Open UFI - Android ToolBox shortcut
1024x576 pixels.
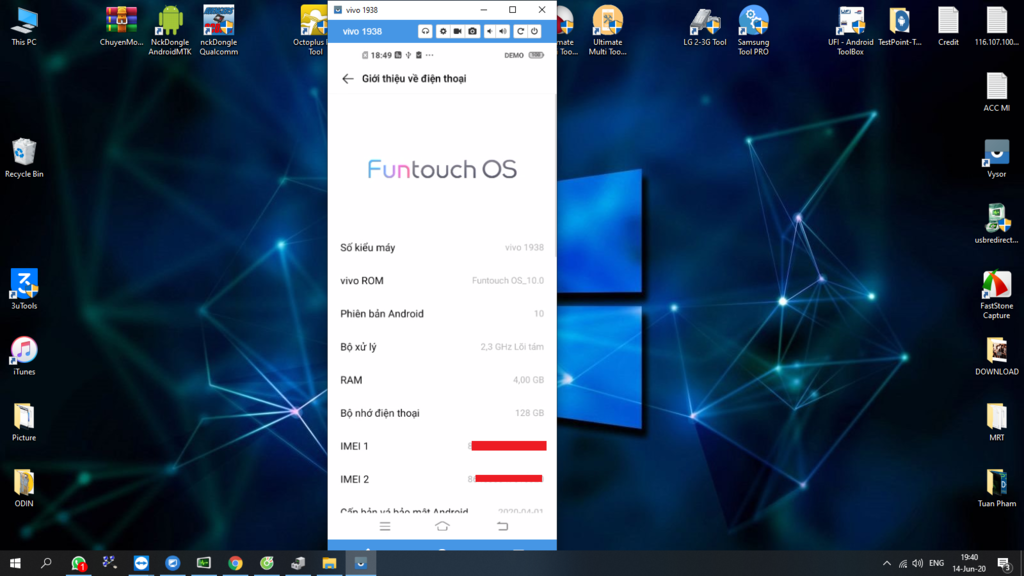pos(850,30)
